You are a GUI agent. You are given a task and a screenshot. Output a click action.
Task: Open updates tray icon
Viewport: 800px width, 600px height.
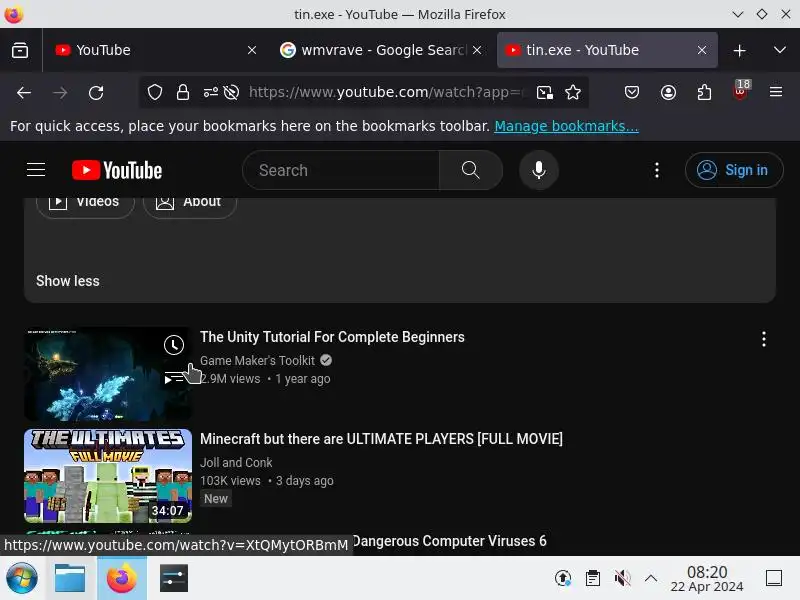coord(563,578)
